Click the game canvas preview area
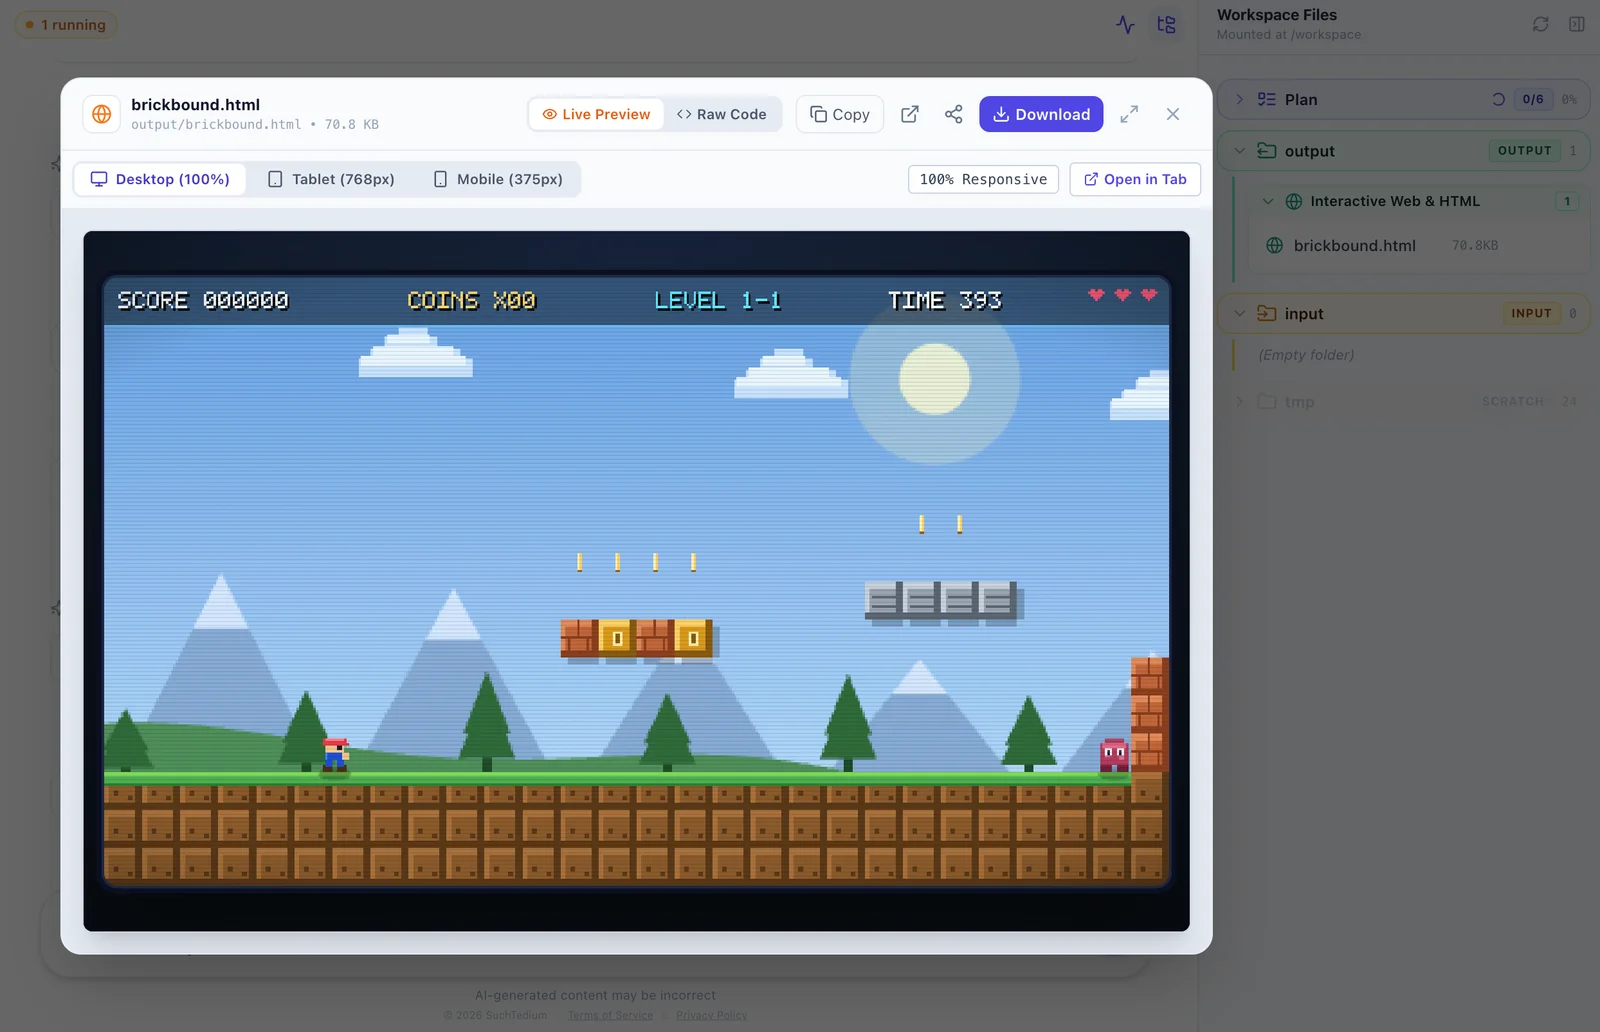1600x1032 pixels. (x=636, y=581)
